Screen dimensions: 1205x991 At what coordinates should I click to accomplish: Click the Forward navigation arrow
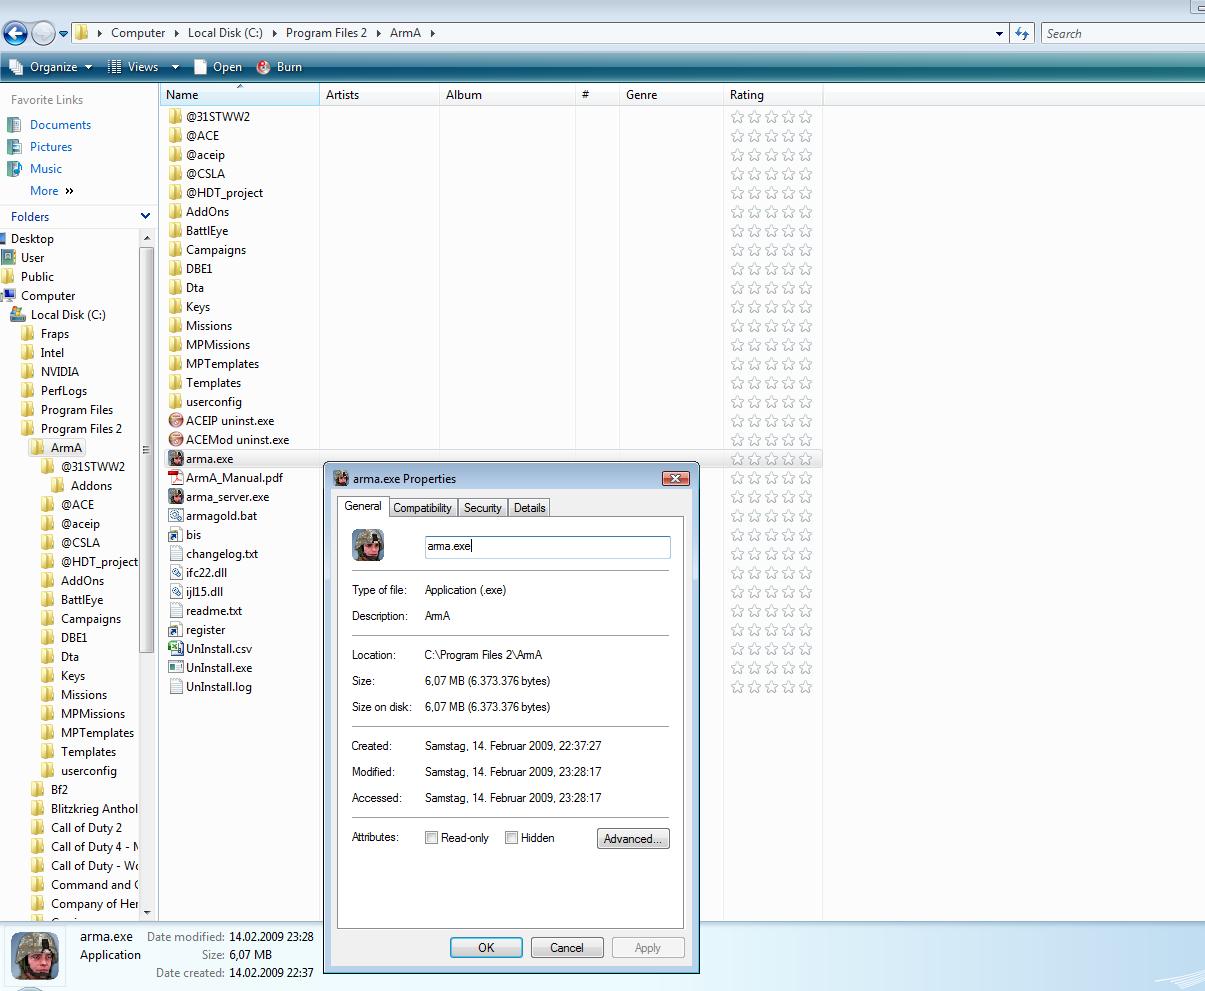coord(43,33)
